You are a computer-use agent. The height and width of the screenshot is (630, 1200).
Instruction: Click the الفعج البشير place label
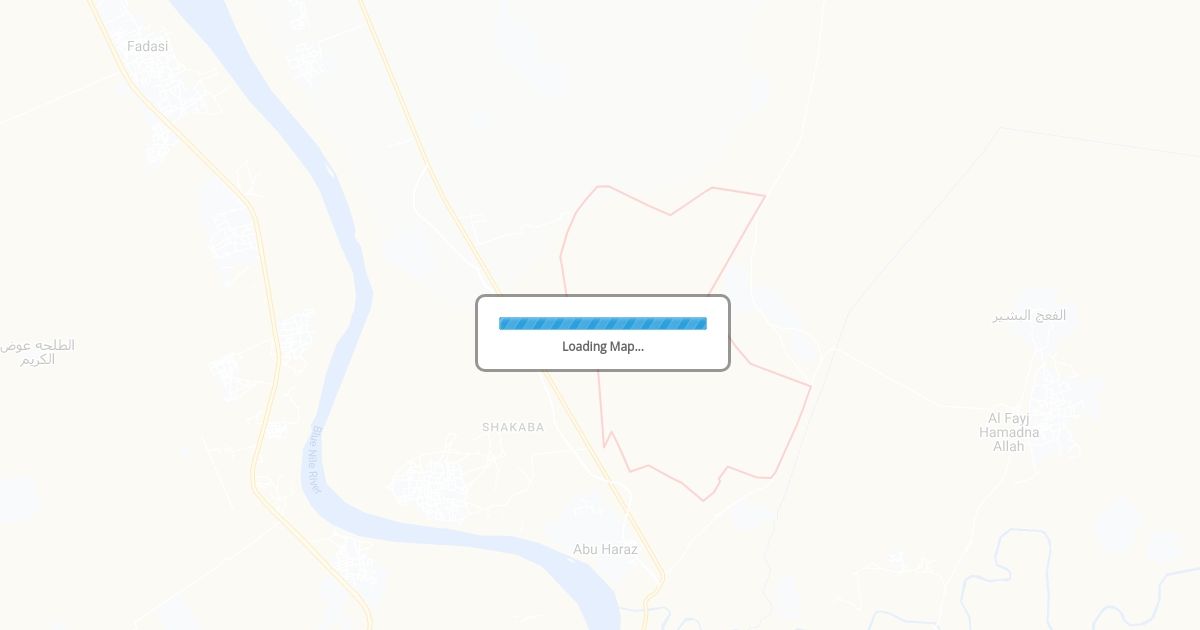point(1029,315)
